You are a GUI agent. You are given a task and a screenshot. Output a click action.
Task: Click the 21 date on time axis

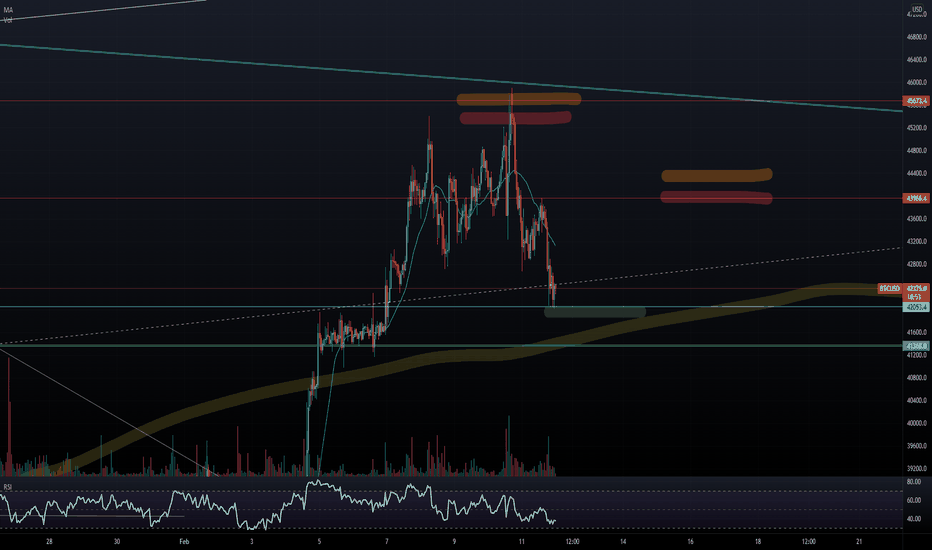859,542
